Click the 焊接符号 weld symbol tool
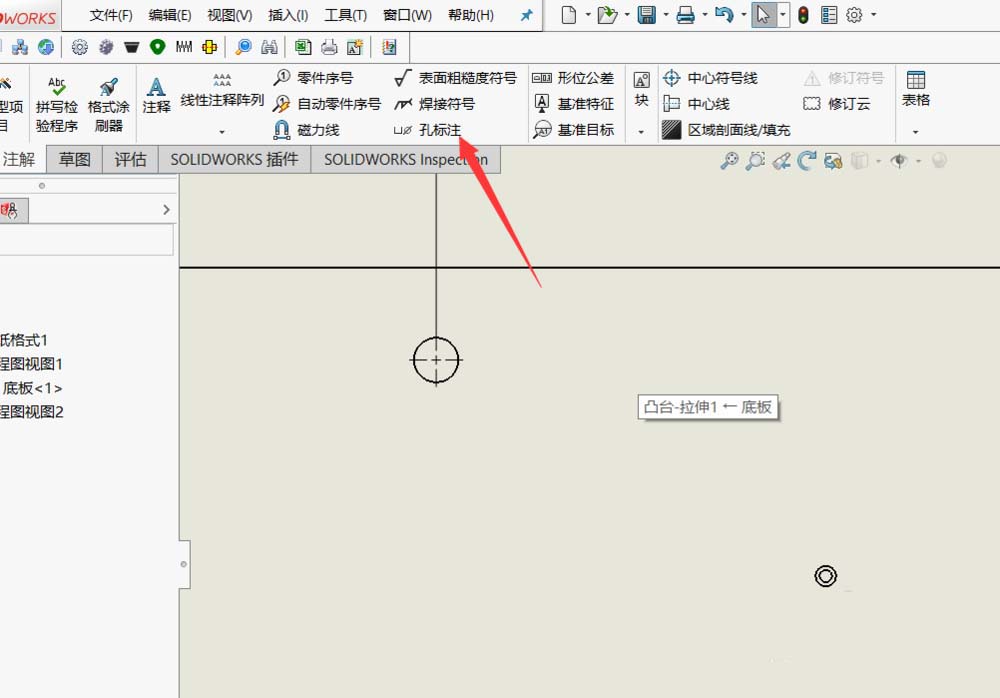This screenshot has width=1000, height=698. point(434,103)
